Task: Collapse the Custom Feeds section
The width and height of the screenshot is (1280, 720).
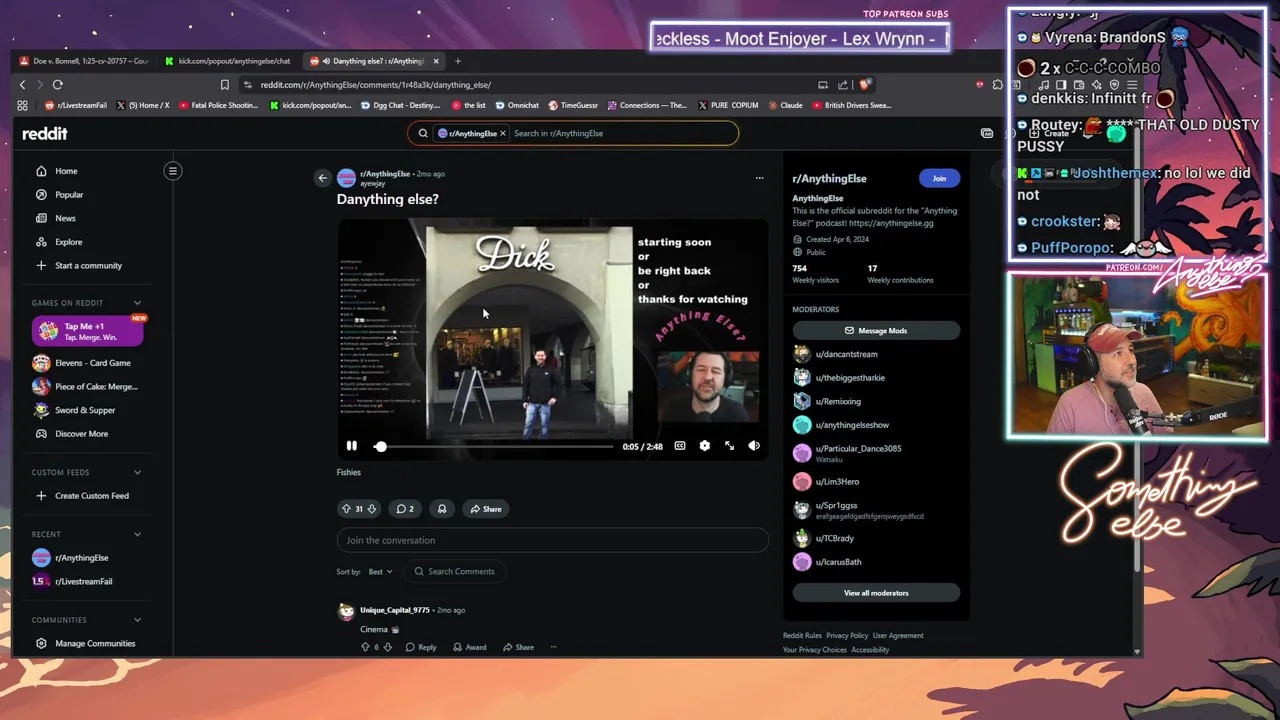Action: [137, 472]
